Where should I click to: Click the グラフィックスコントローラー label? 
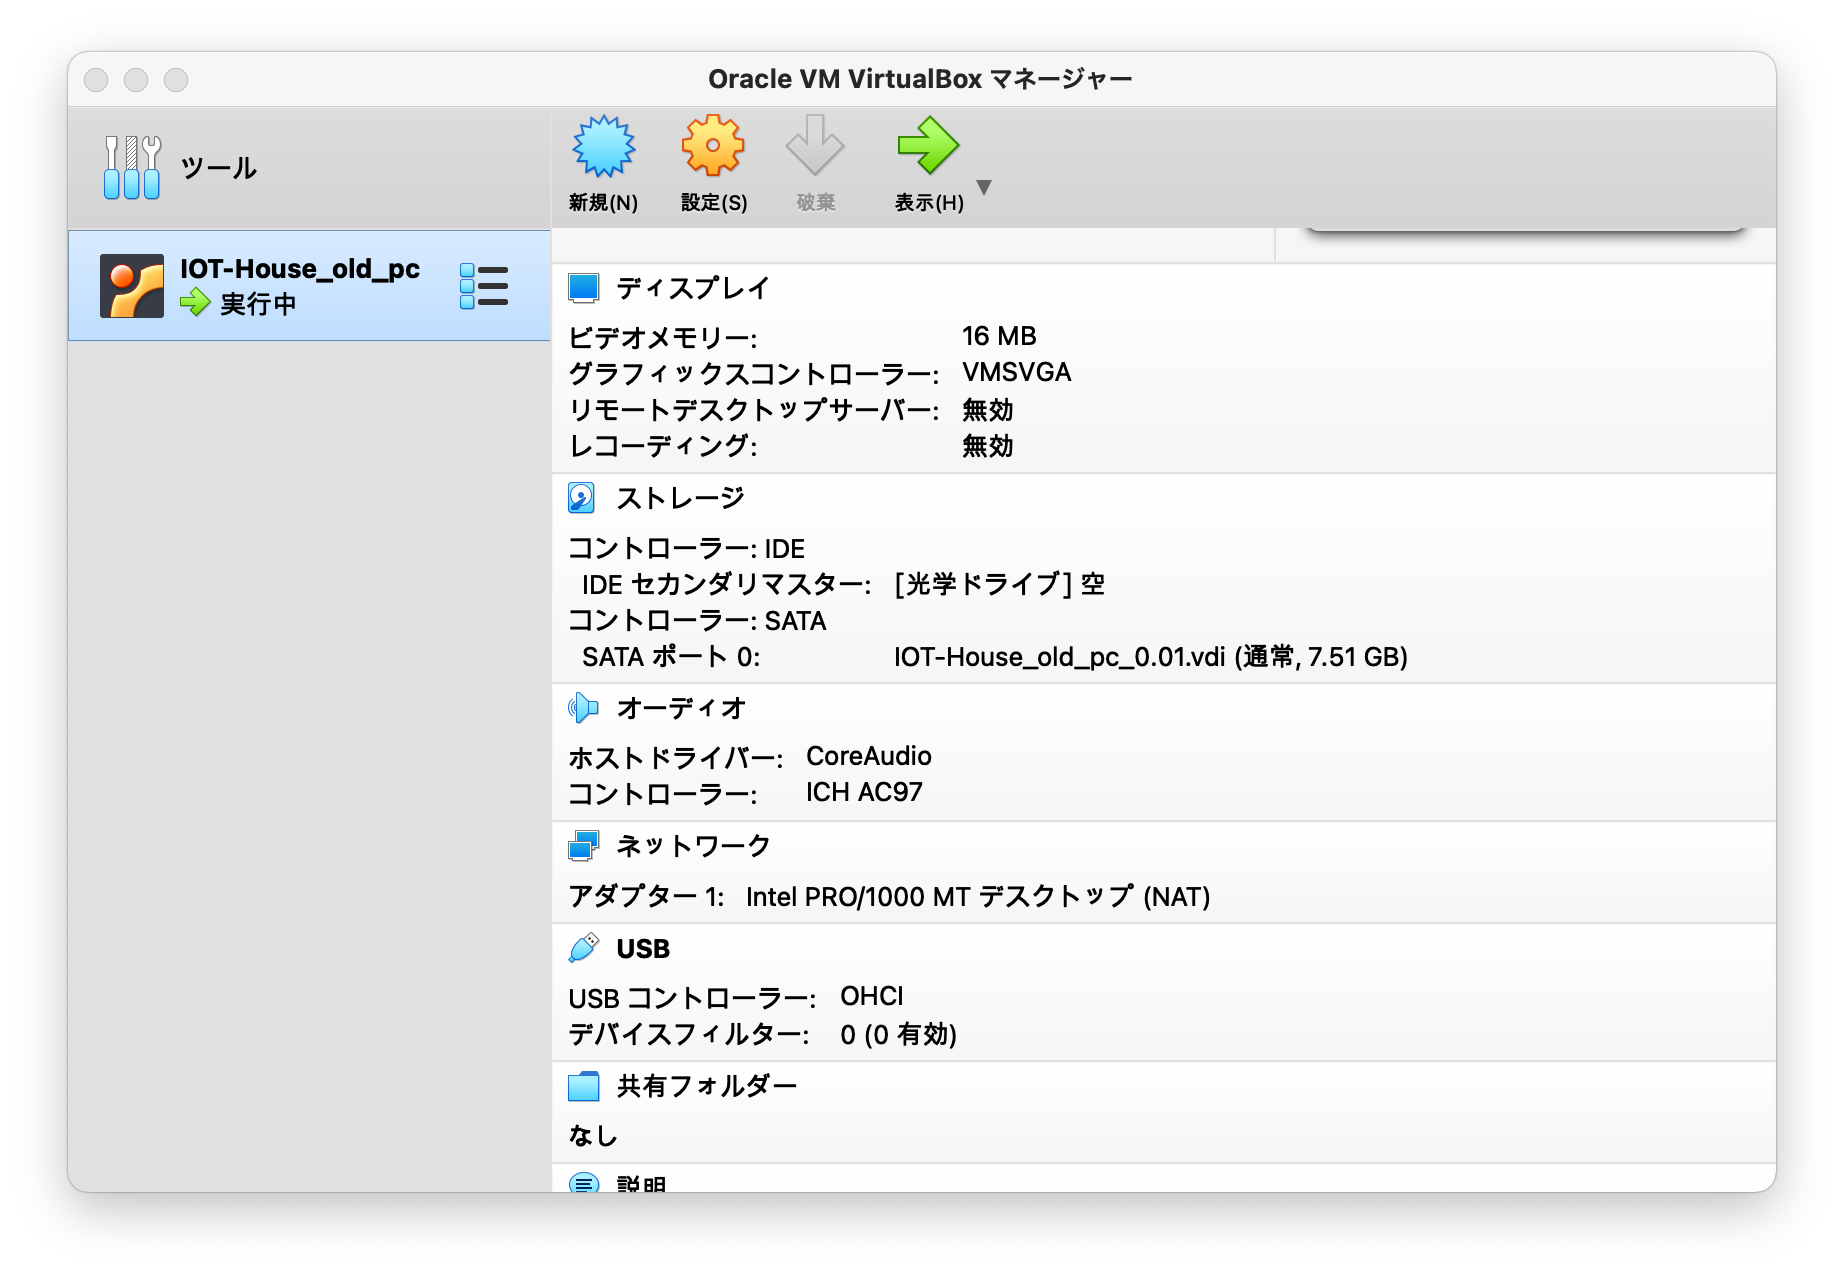pyautogui.click(x=753, y=373)
